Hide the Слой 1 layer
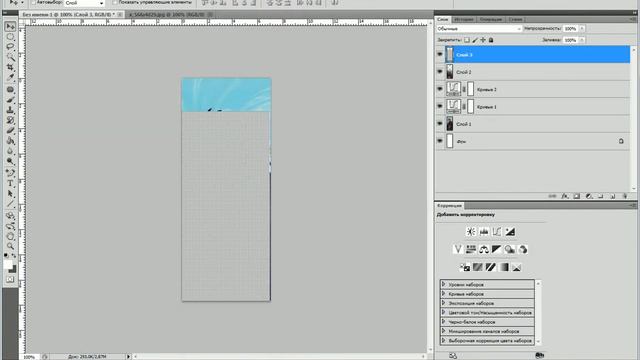640x360 pixels. coord(440,124)
